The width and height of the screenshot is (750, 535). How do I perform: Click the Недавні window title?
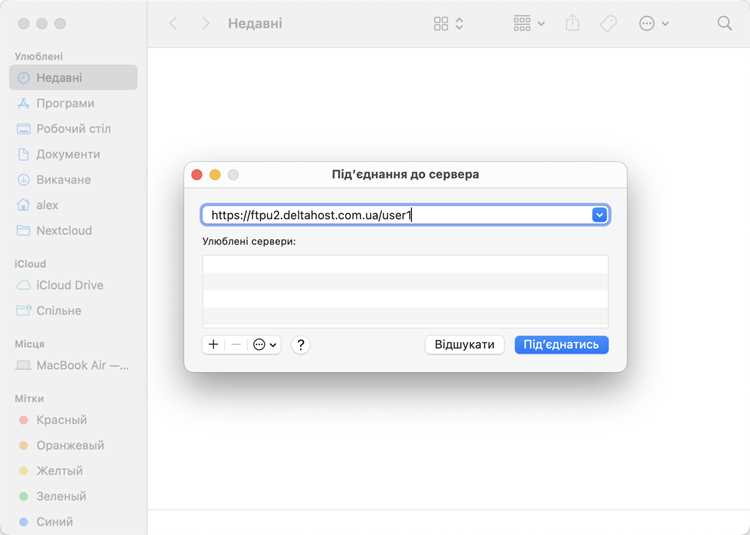pyautogui.click(x=255, y=23)
